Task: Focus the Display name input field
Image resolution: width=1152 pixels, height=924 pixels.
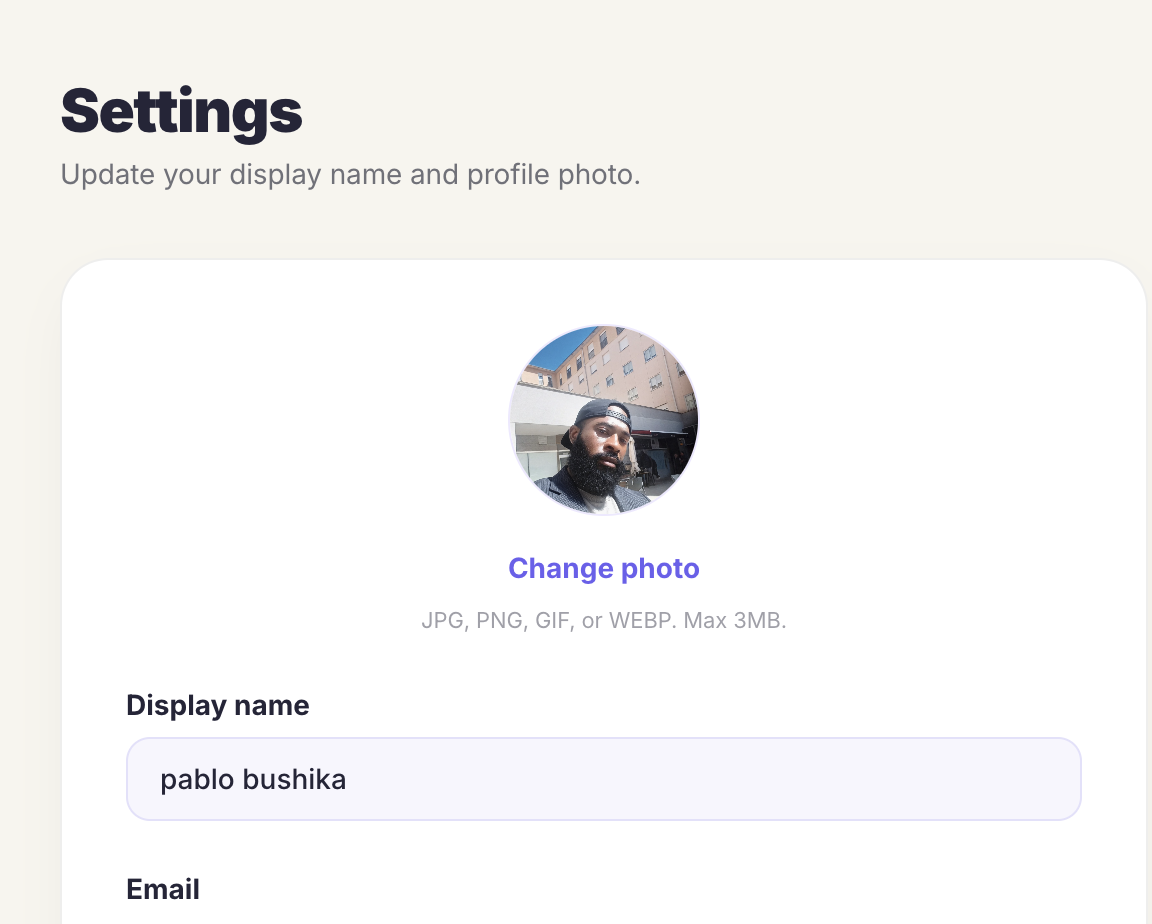Action: [x=603, y=779]
